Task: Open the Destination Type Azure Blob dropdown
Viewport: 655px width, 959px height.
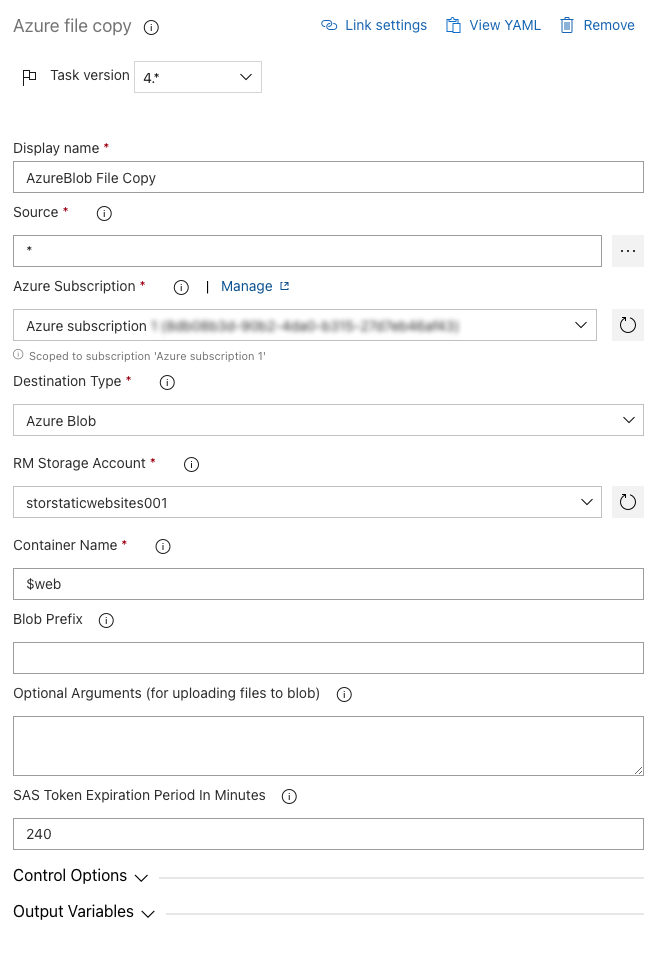Action: pyautogui.click(x=327, y=421)
